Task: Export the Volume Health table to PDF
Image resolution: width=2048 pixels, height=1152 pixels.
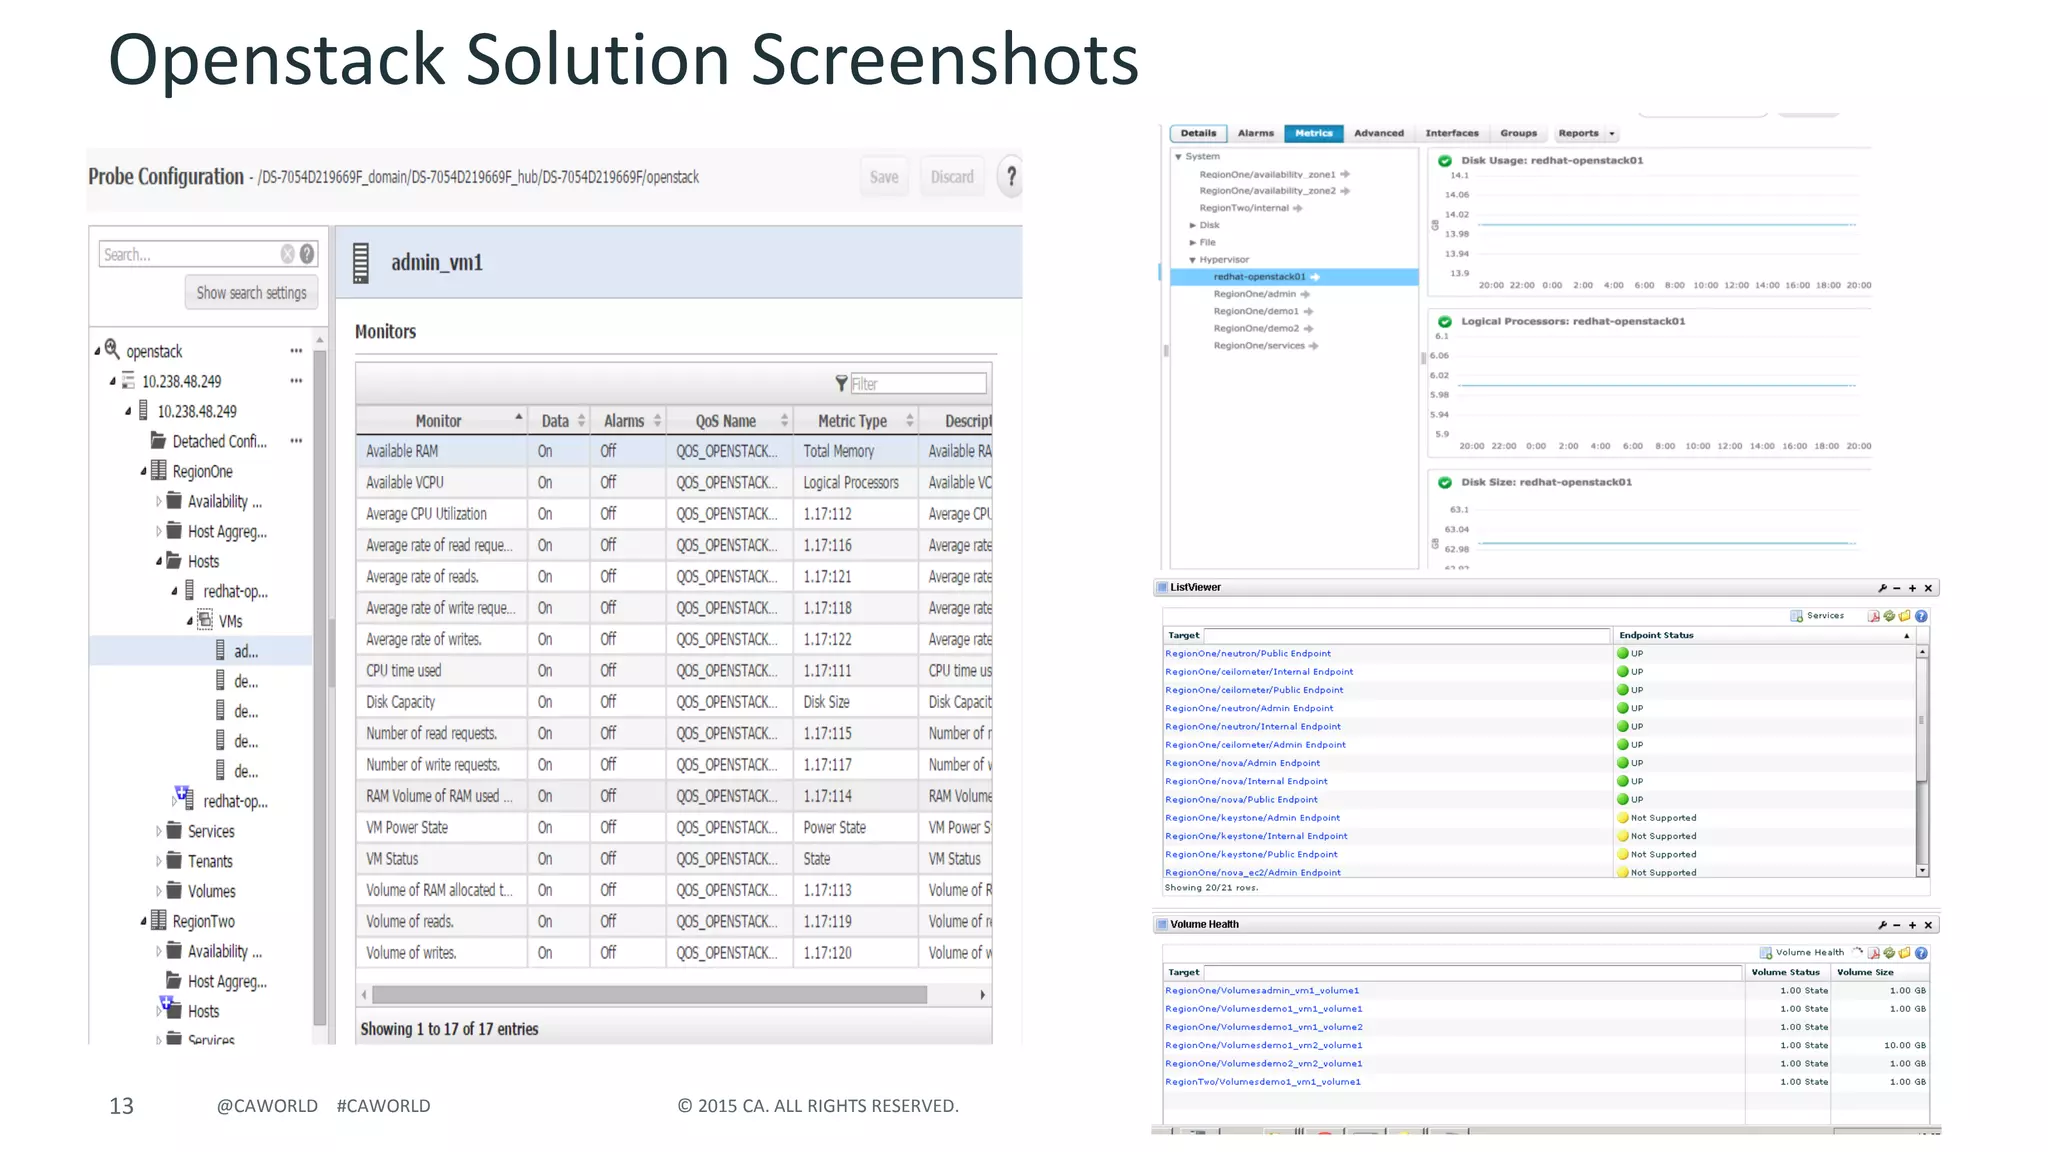Action: [x=1873, y=953]
